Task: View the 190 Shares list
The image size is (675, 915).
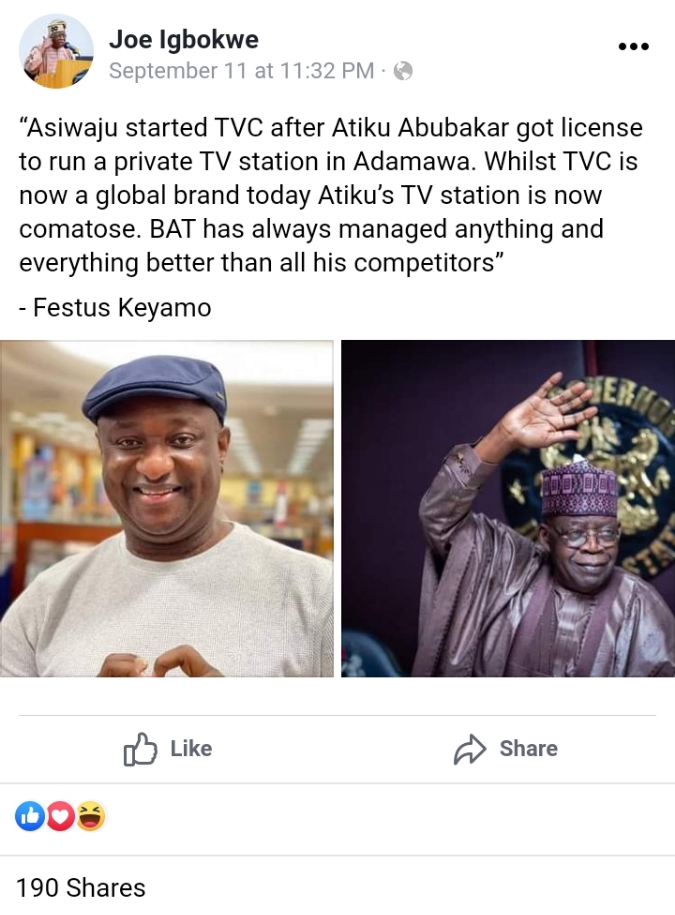Action: coord(81,888)
